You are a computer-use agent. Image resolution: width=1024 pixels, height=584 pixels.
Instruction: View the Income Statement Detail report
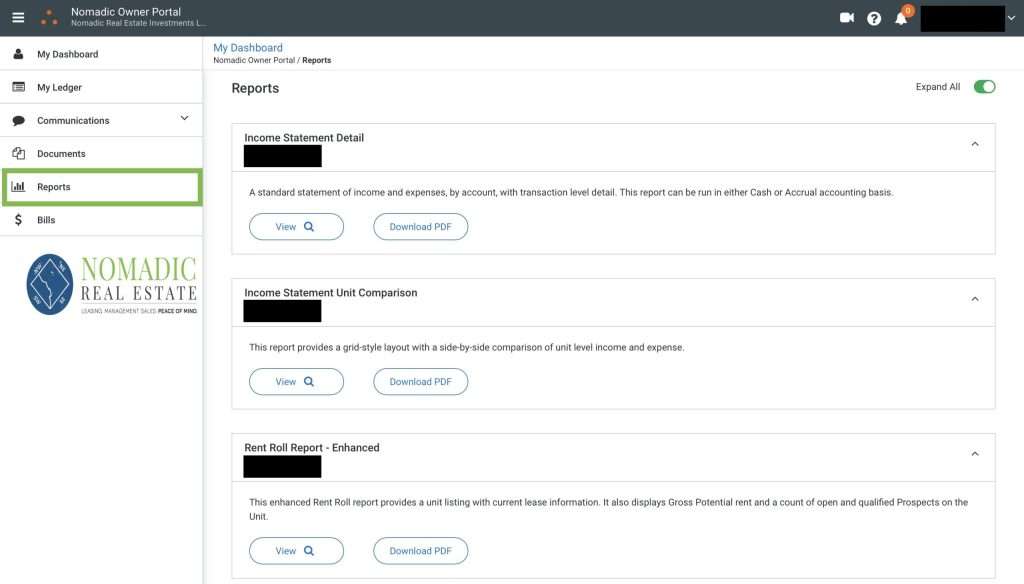[296, 227]
